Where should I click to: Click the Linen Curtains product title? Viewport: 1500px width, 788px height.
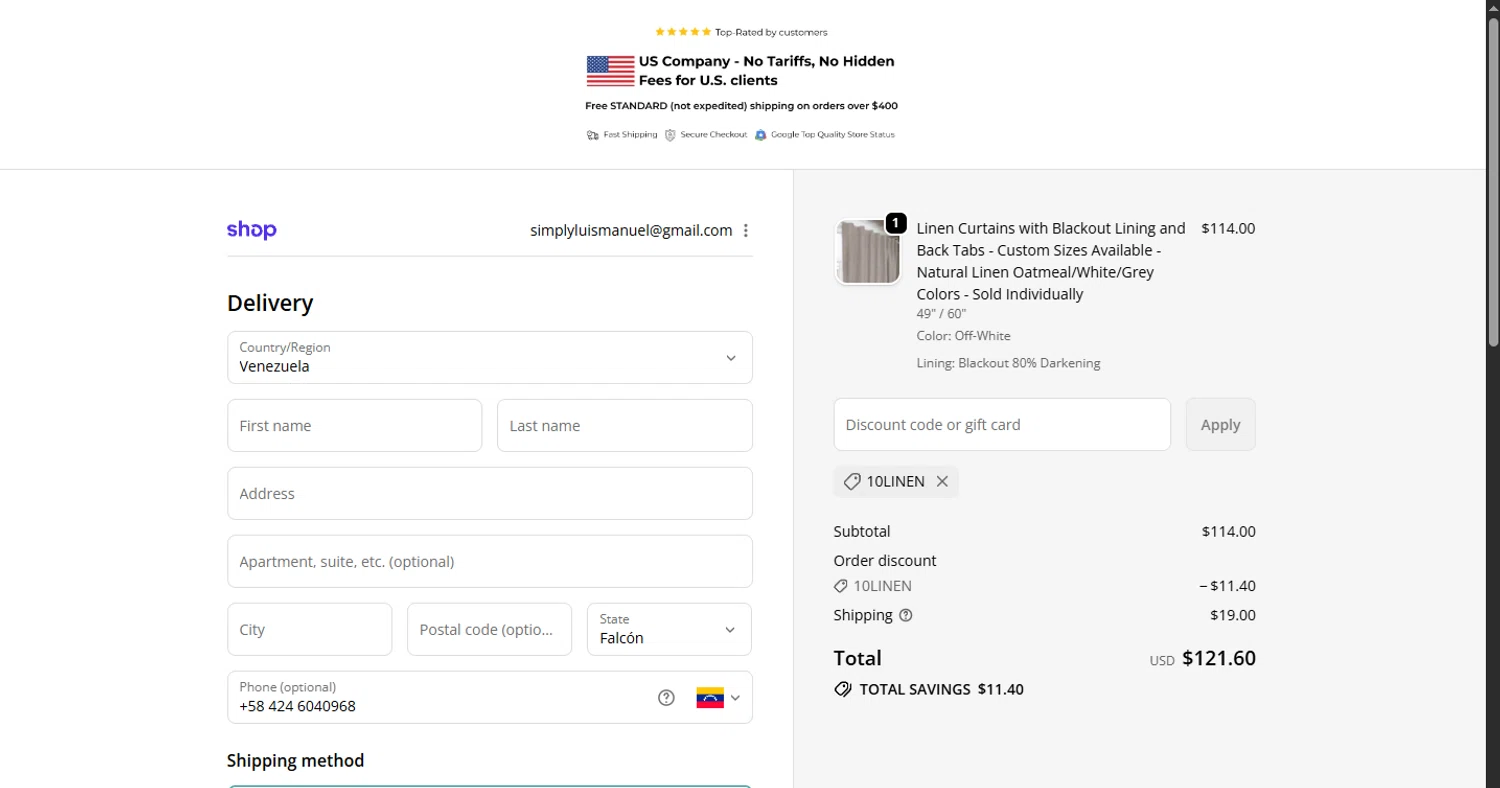coord(1051,261)
